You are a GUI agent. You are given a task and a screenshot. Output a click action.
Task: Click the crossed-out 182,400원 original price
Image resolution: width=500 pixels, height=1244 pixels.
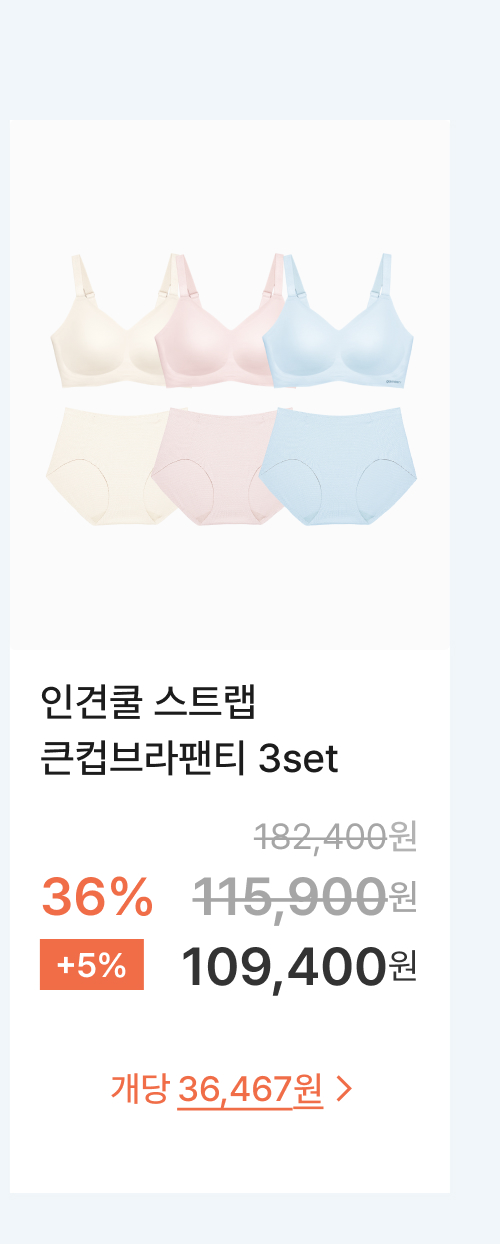click(x=335, y=835)
